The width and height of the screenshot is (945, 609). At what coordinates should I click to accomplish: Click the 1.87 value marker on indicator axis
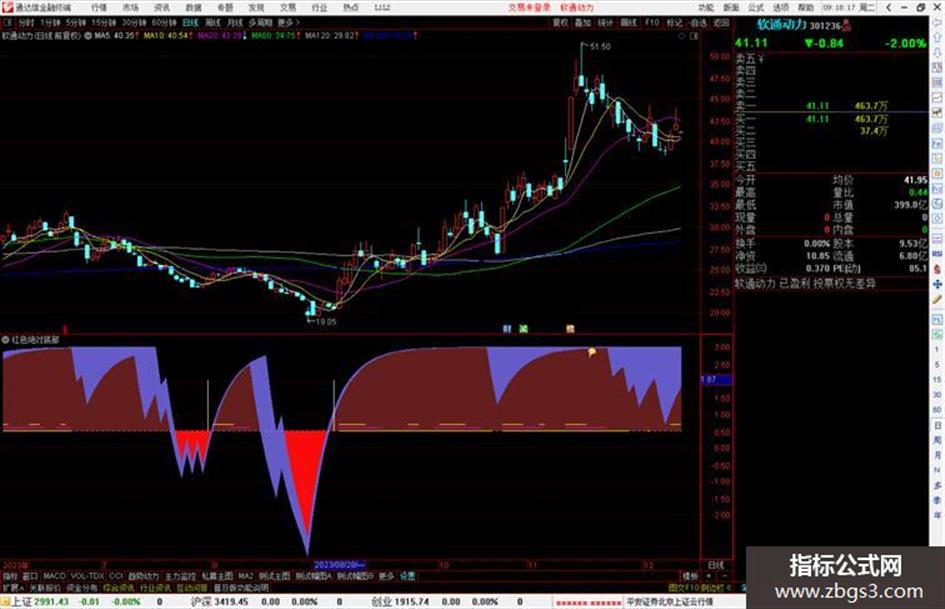tap(715, 379)
